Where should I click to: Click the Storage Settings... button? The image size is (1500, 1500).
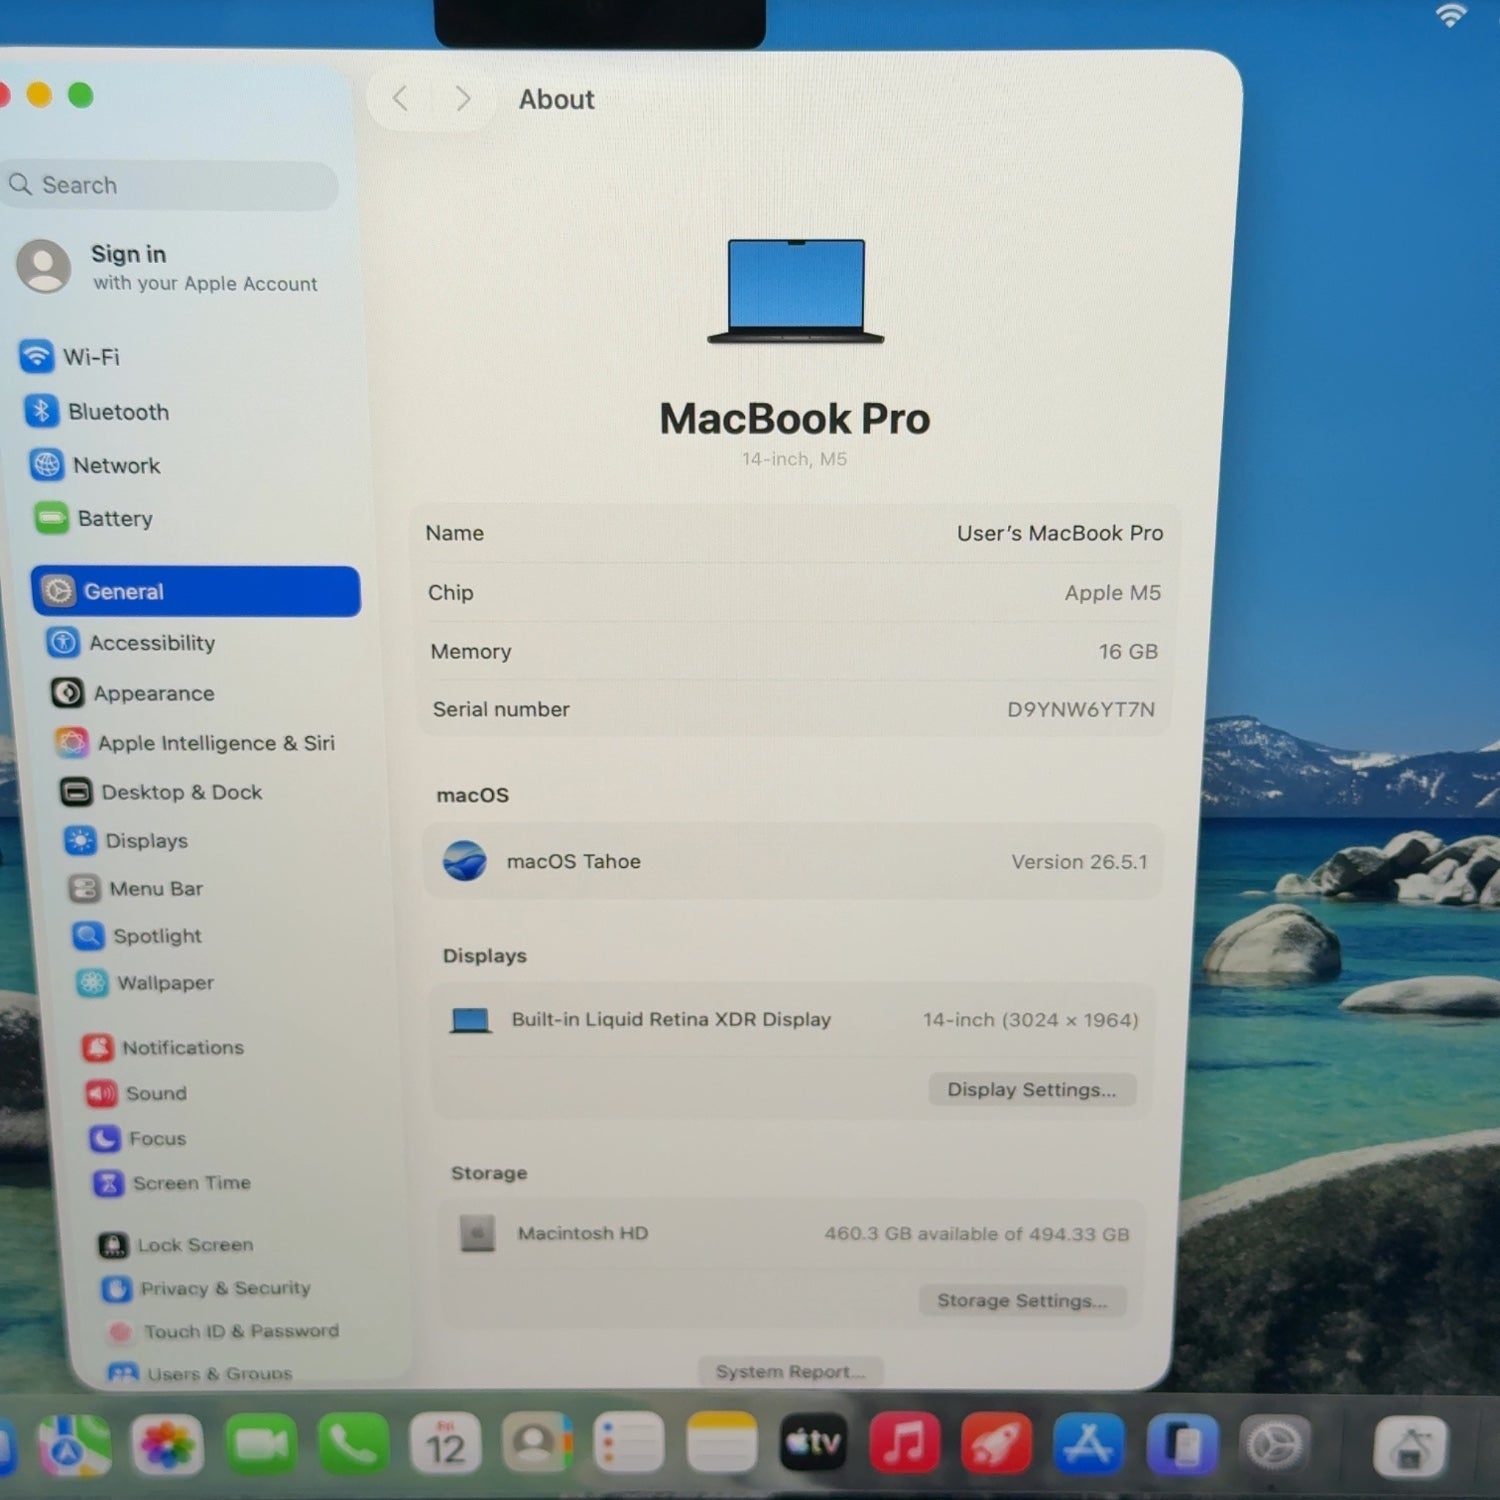[1022, 1300]
